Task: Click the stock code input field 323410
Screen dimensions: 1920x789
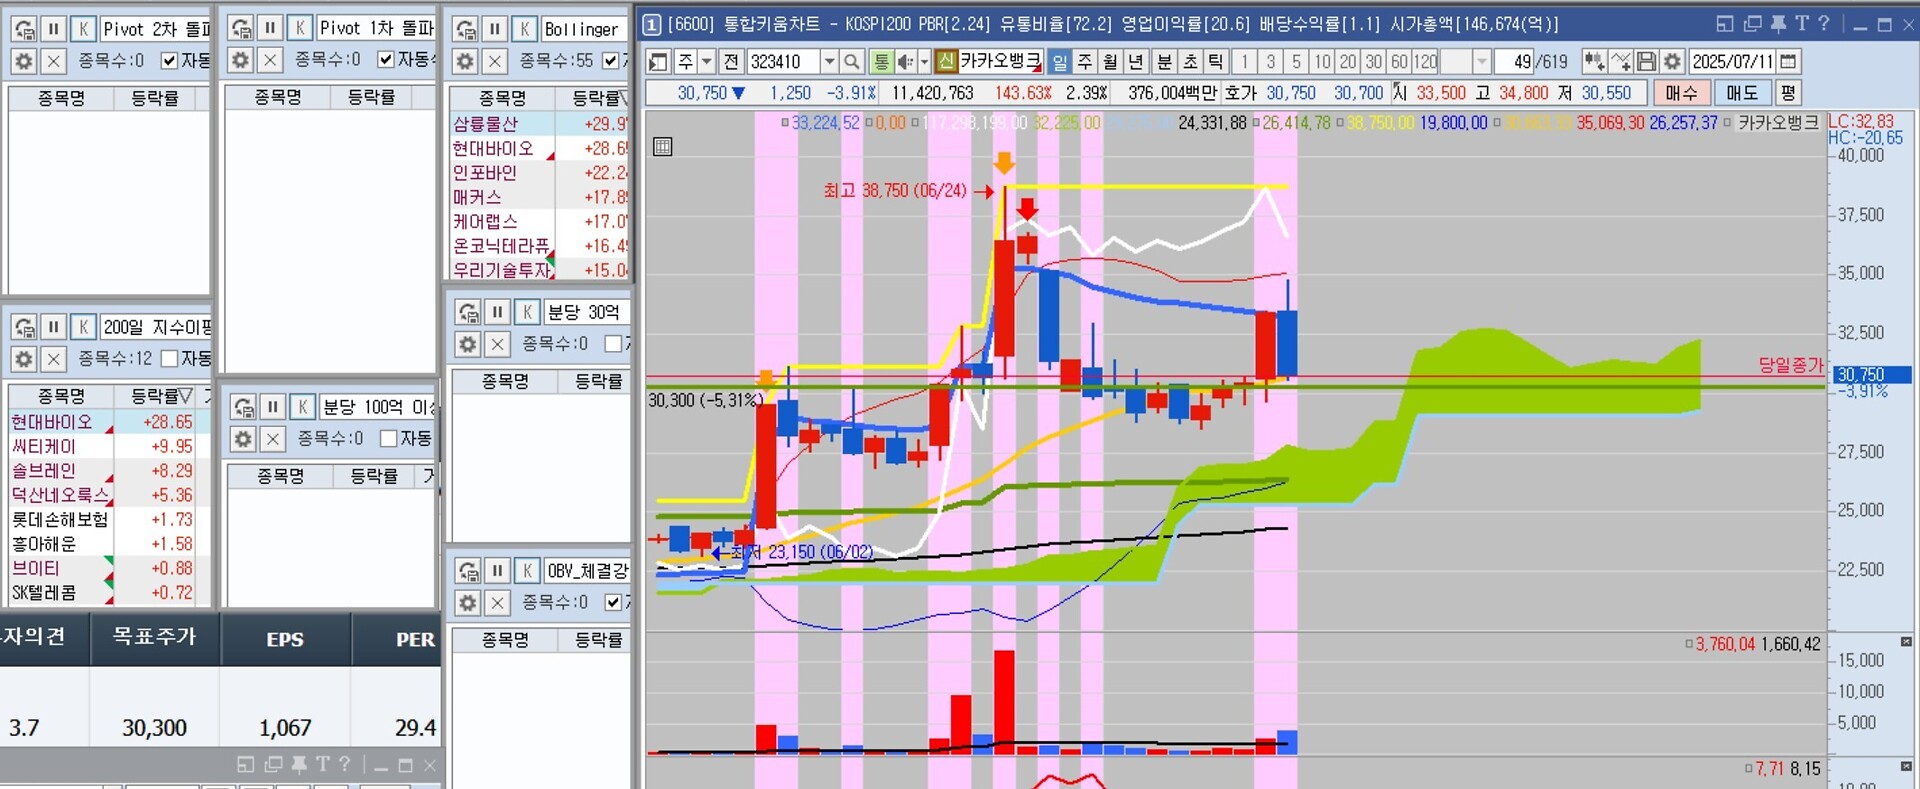Action: pos(784,62)
